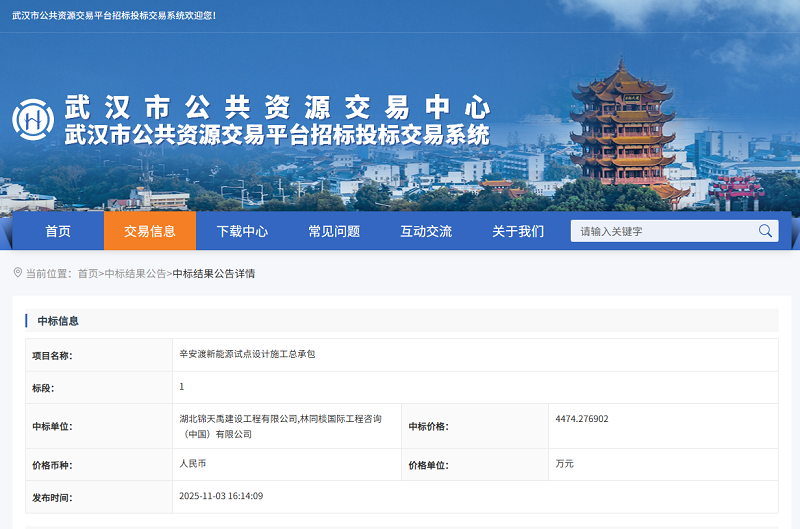Open the 首页 navigation tab

pos(58,231)
